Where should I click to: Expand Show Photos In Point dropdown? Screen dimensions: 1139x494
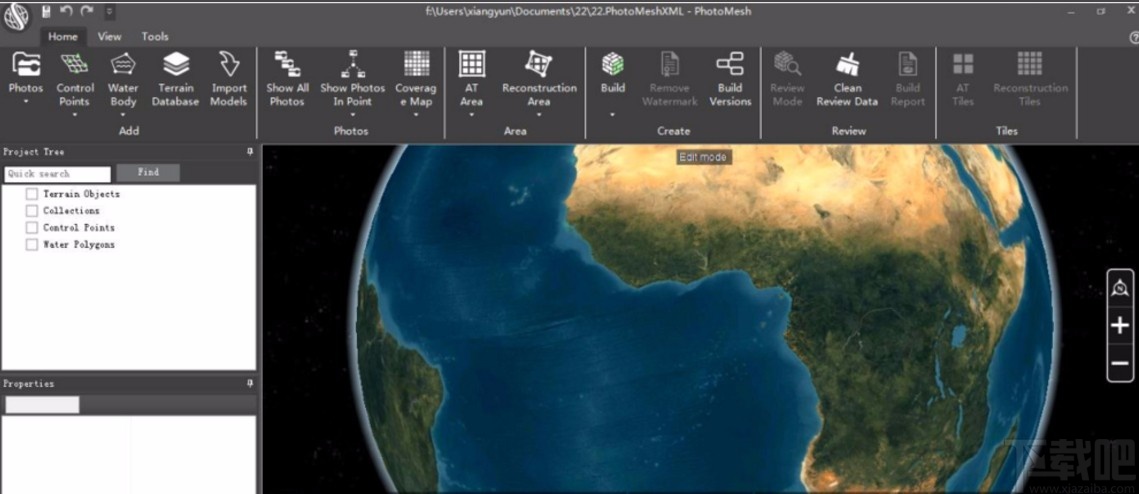352,115
